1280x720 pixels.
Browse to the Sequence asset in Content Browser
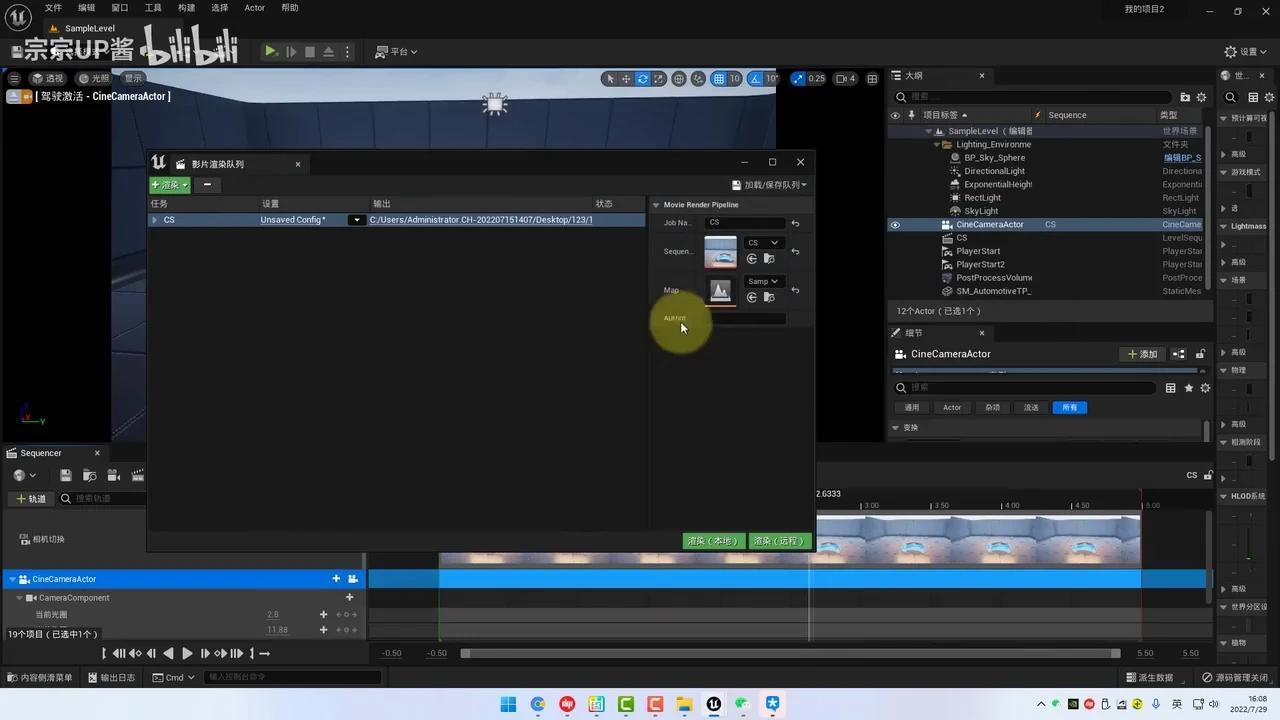click(769, 259)
